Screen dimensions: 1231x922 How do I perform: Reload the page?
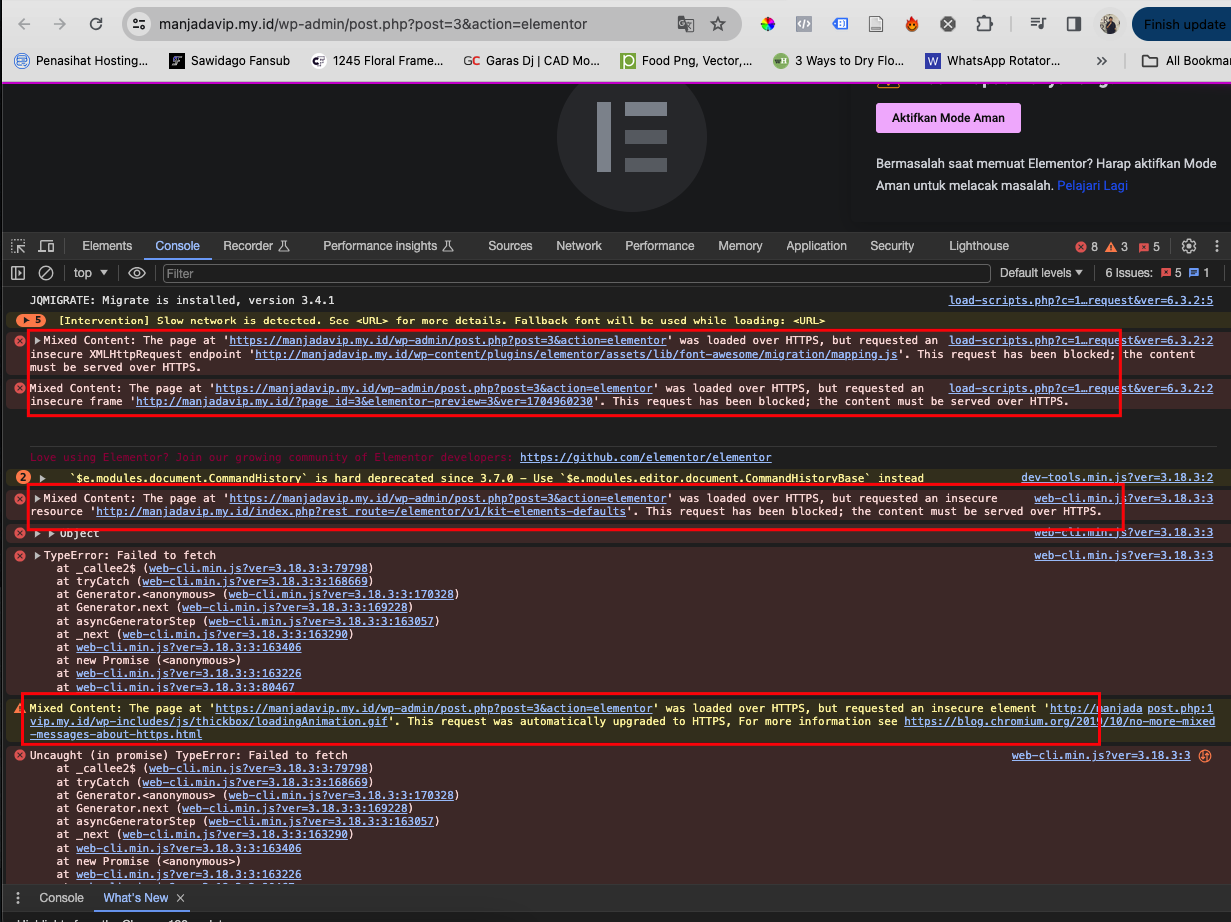pyautogui.click(x=95, y=24)
